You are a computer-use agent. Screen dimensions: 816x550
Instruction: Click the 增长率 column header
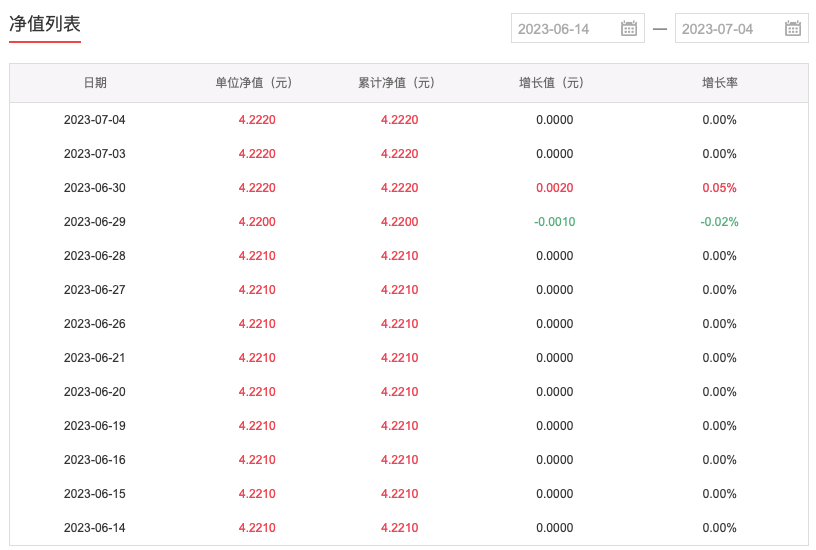tap(719, 83)
